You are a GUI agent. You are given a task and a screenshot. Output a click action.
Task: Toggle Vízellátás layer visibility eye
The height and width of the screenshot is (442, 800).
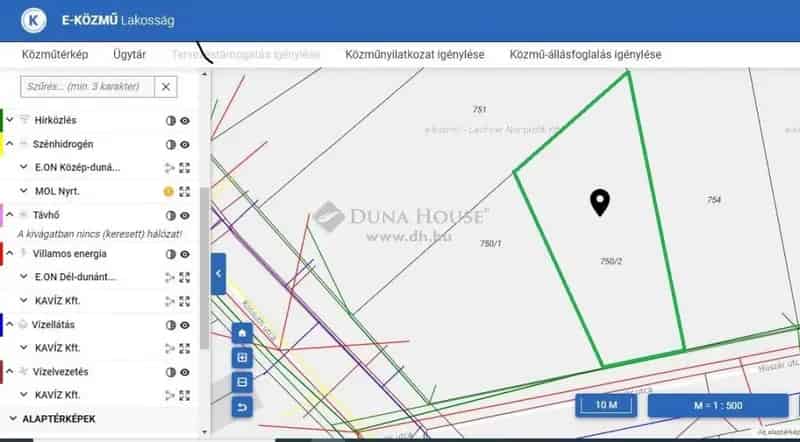click(185, 325)
